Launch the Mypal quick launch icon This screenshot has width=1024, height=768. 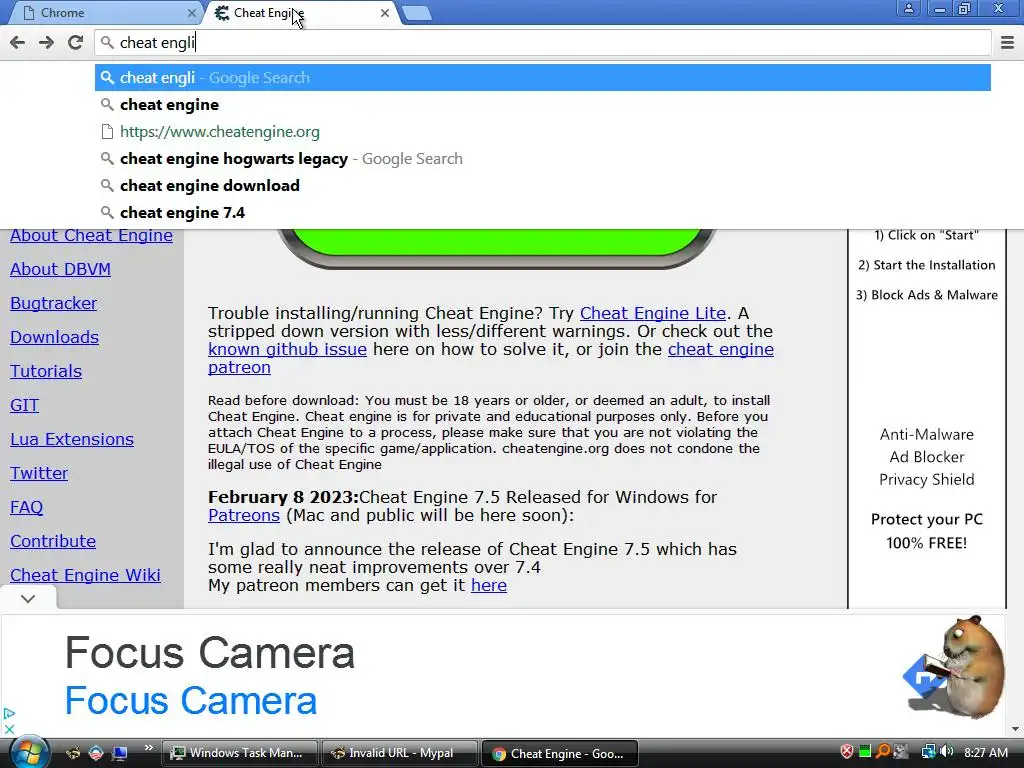coord(73,753)
